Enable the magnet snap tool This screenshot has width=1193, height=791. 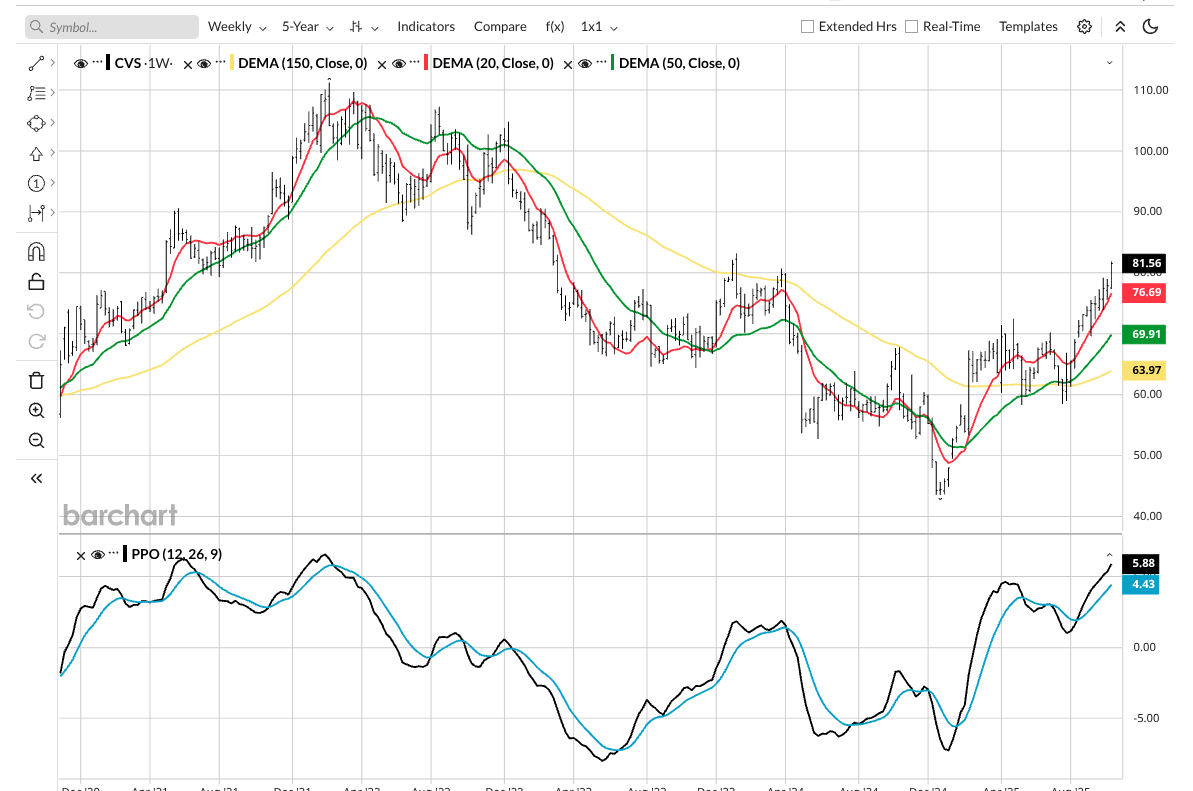click(37, 251)
